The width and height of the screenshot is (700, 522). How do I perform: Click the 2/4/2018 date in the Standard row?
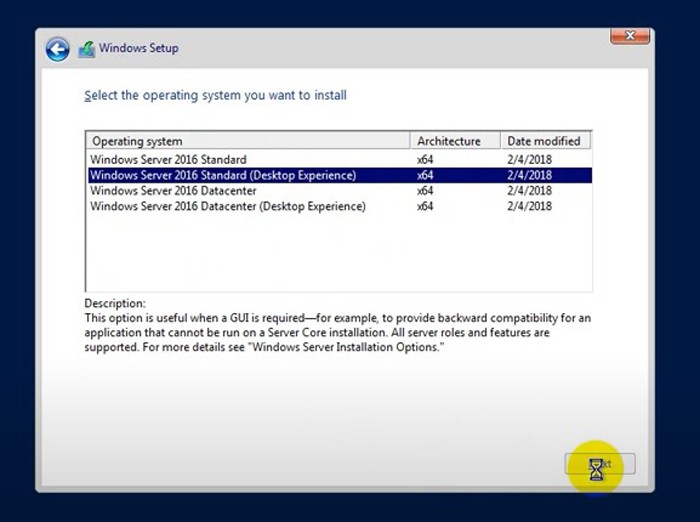coord(529,159)
